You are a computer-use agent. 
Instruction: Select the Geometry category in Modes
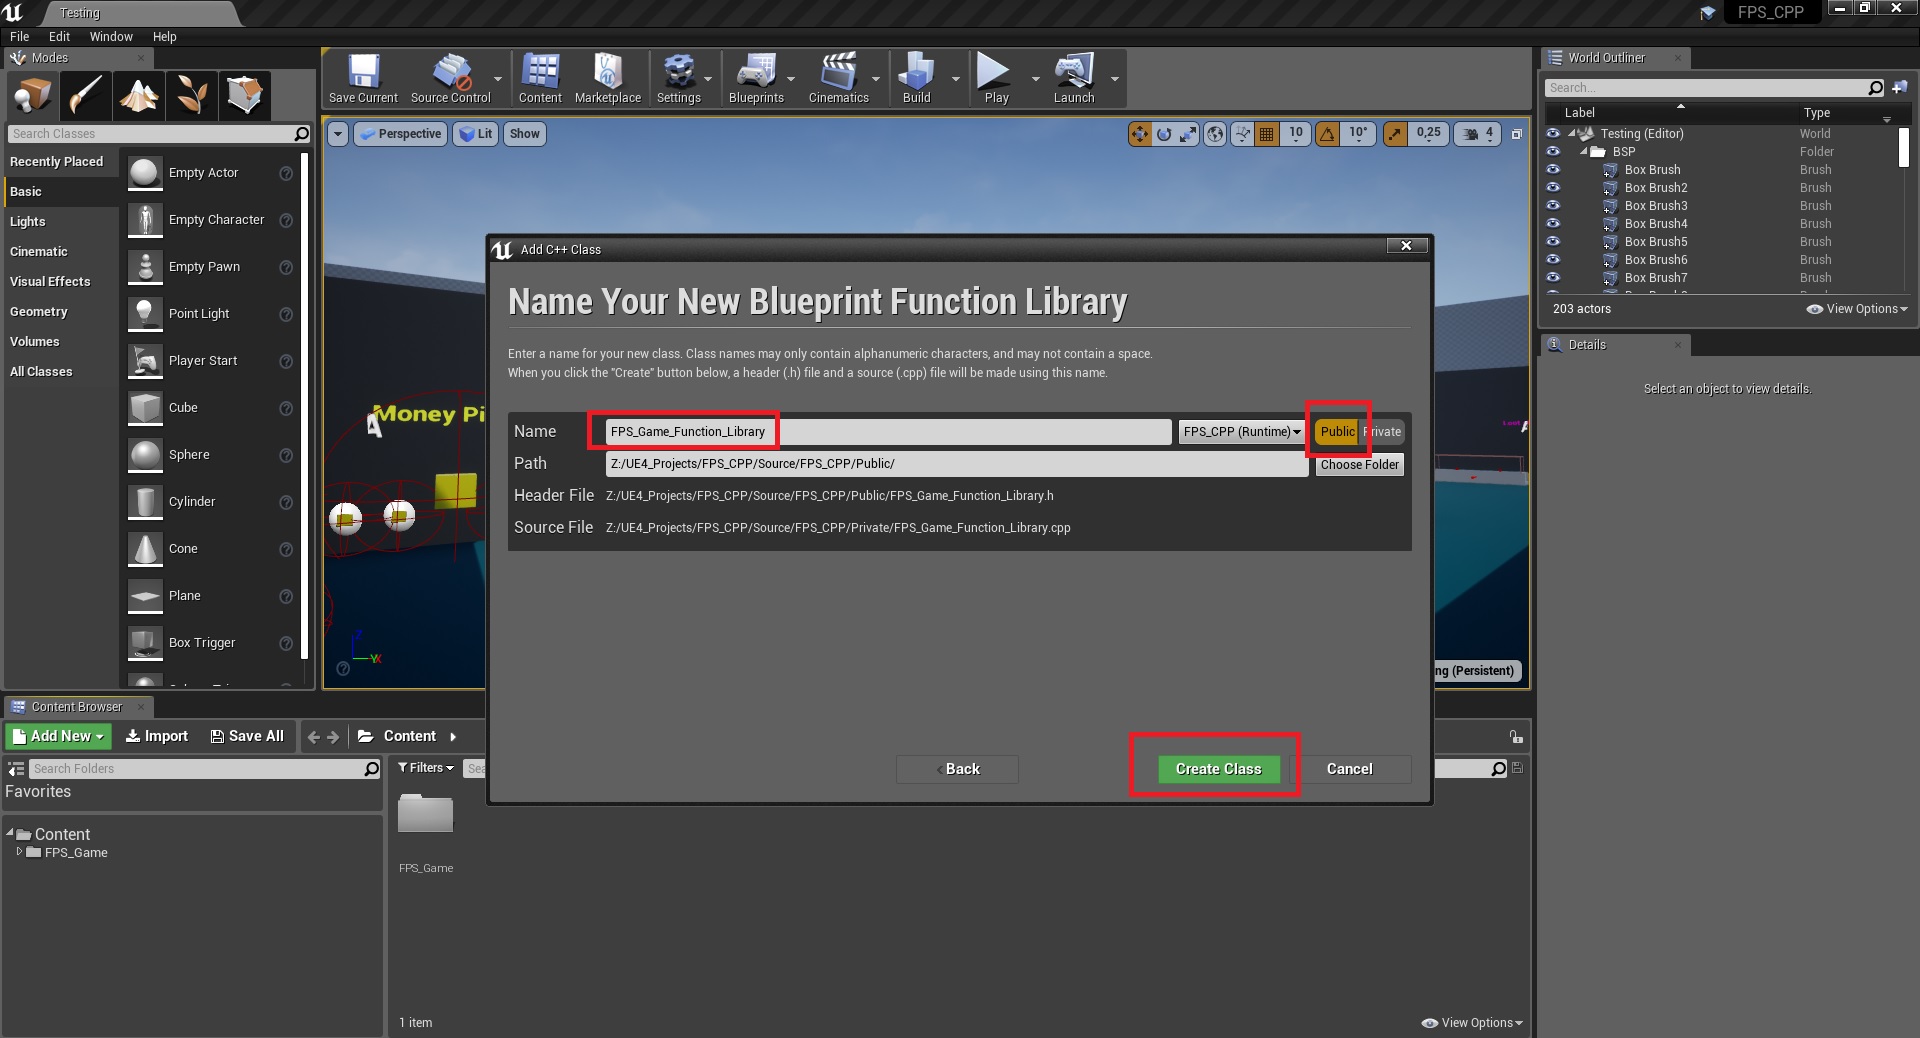pyautogui.click(x=39, y=312)
